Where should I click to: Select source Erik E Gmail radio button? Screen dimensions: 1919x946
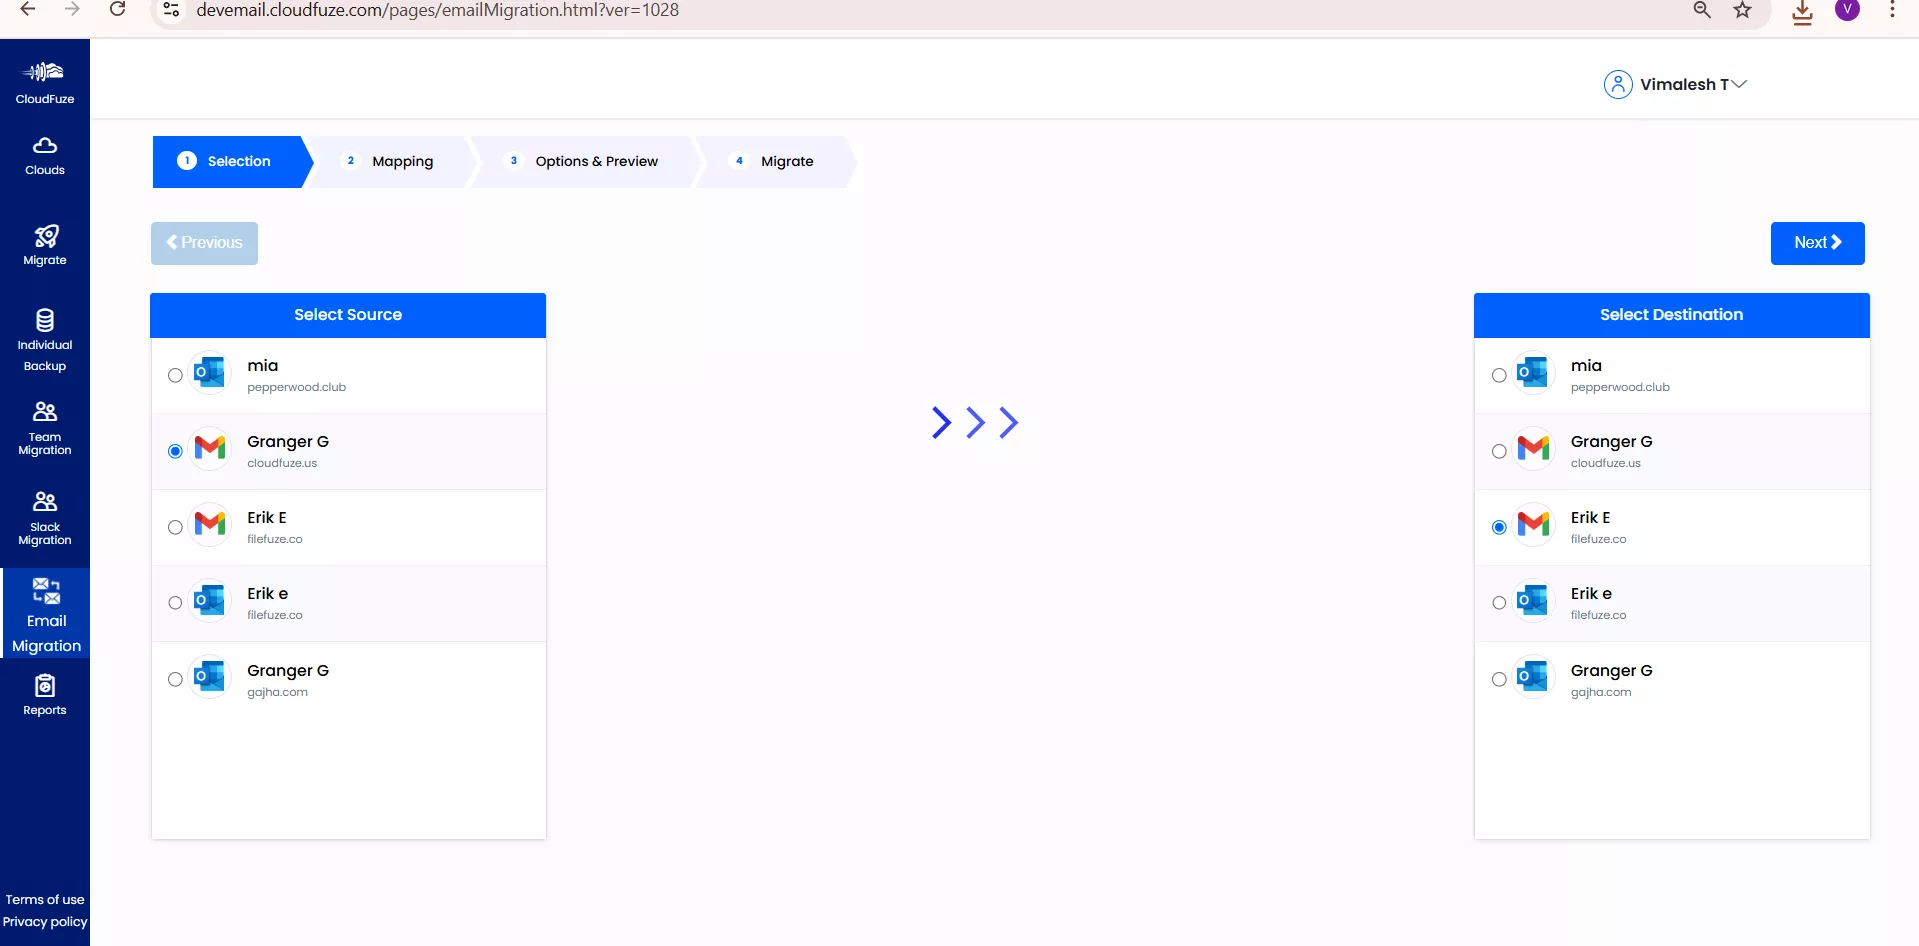(x=175, y=528)
